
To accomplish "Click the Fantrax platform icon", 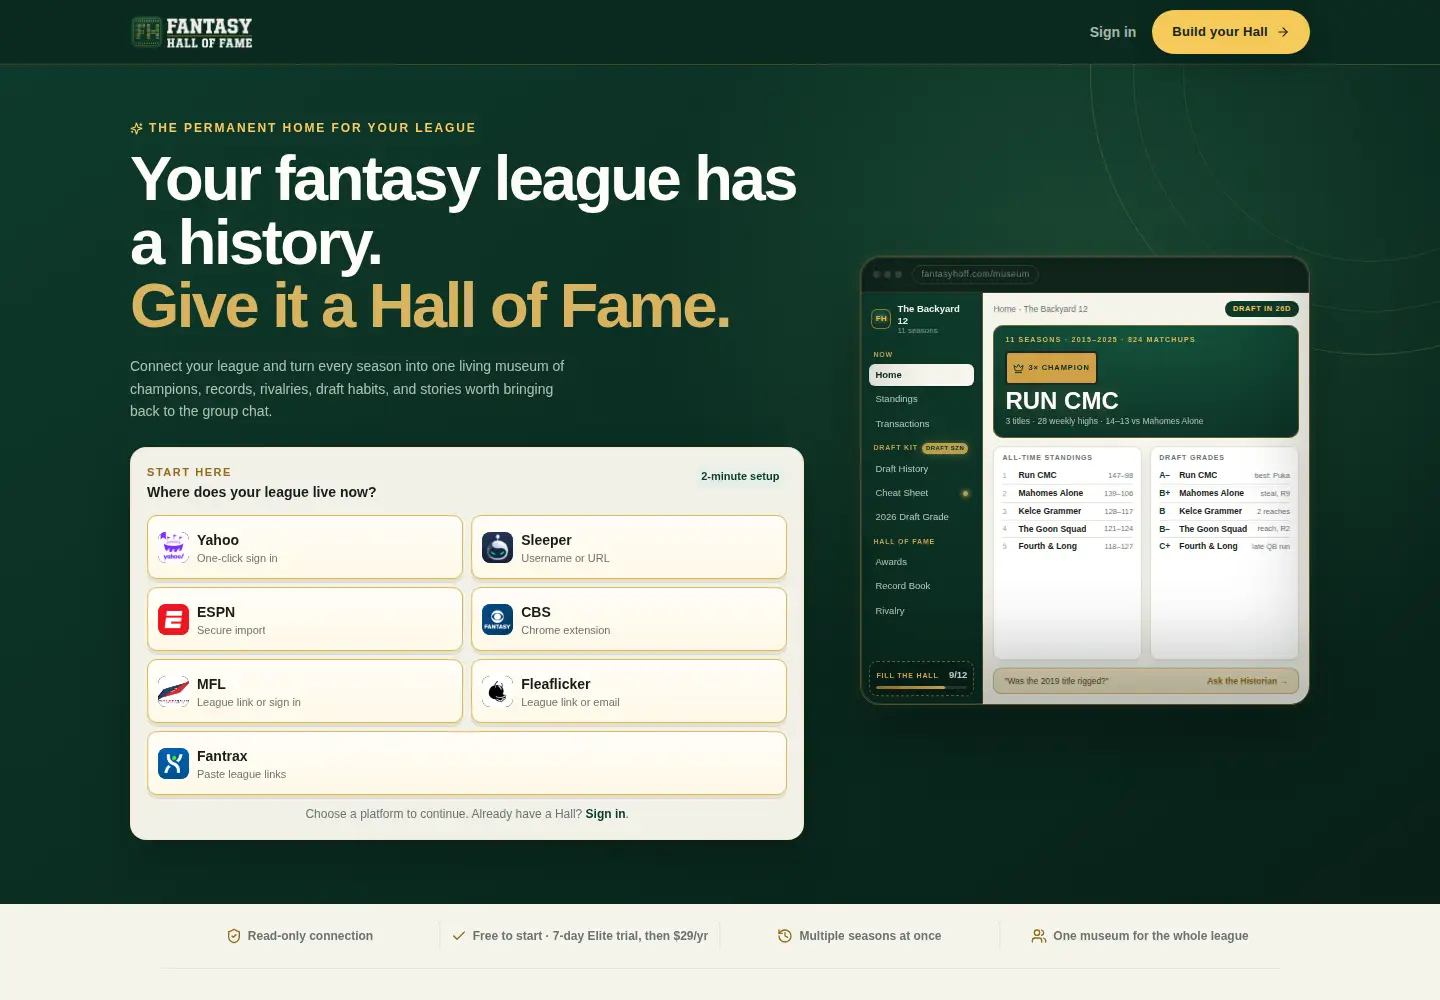I will pos(174,763).
